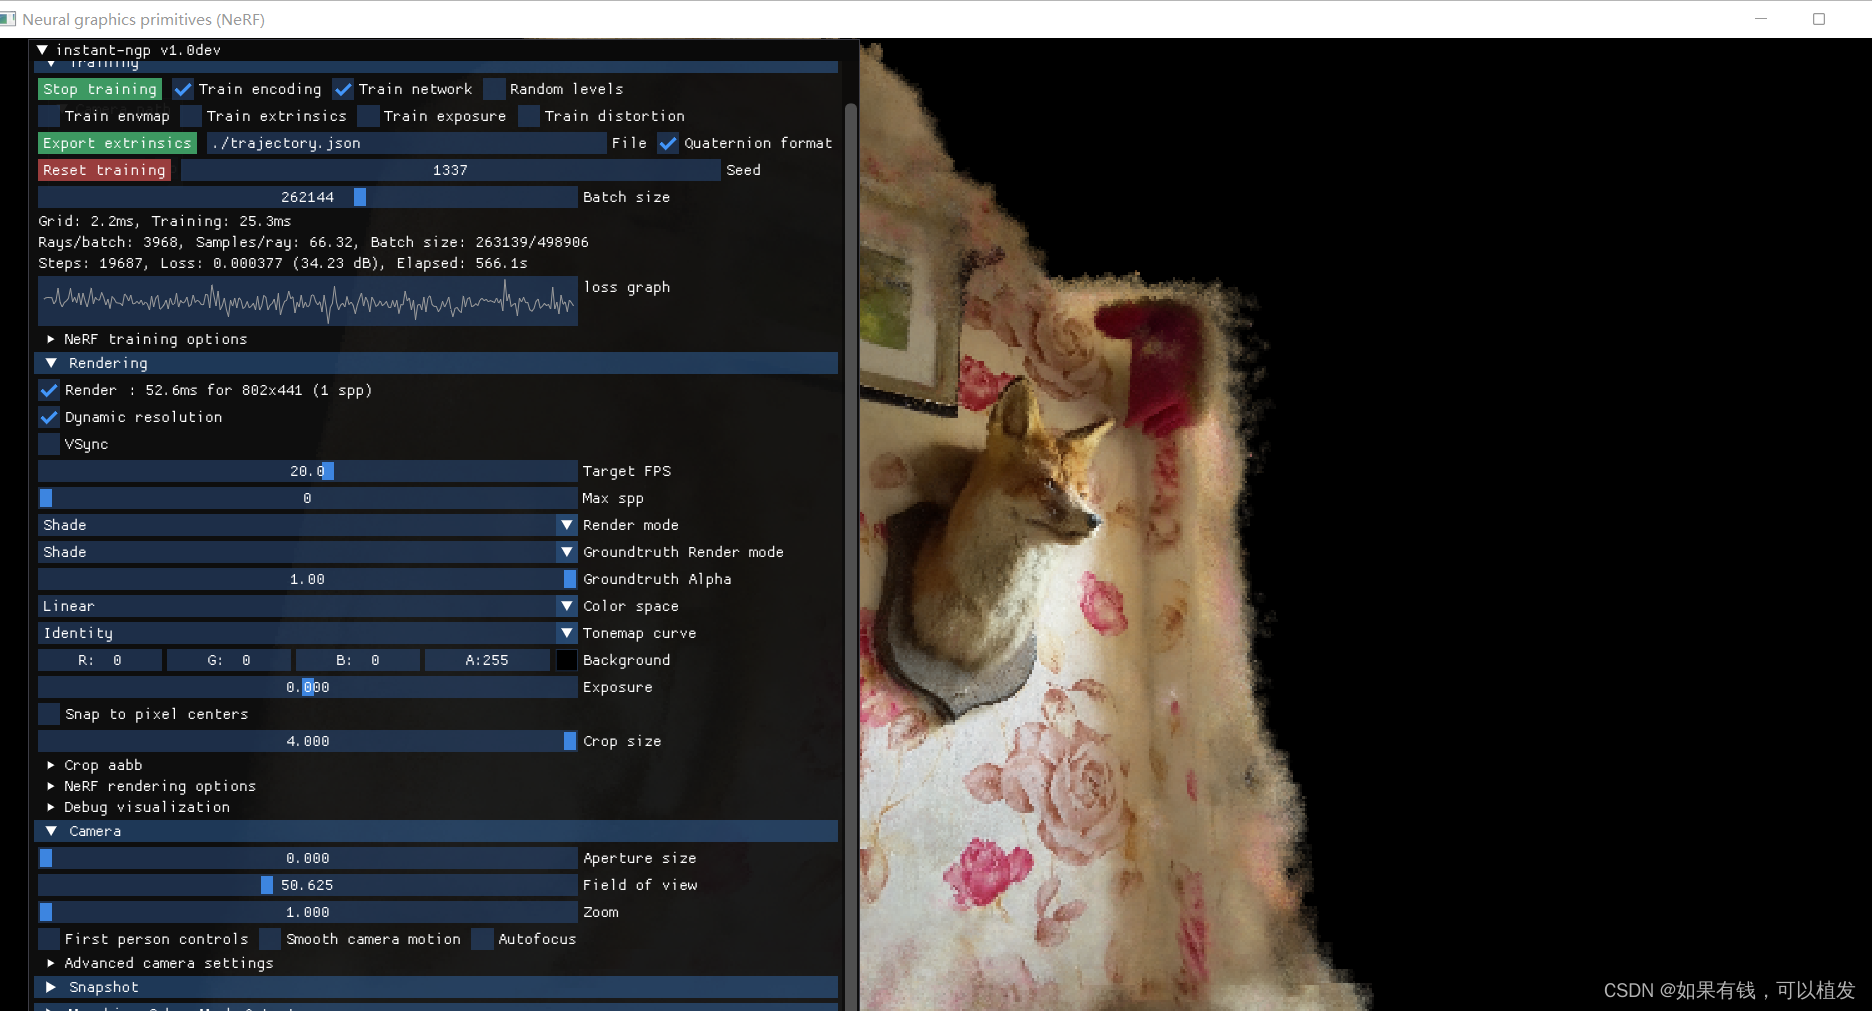Click the Target FPS slider
Screen dimensions: 1872x1011
(308, 471)
